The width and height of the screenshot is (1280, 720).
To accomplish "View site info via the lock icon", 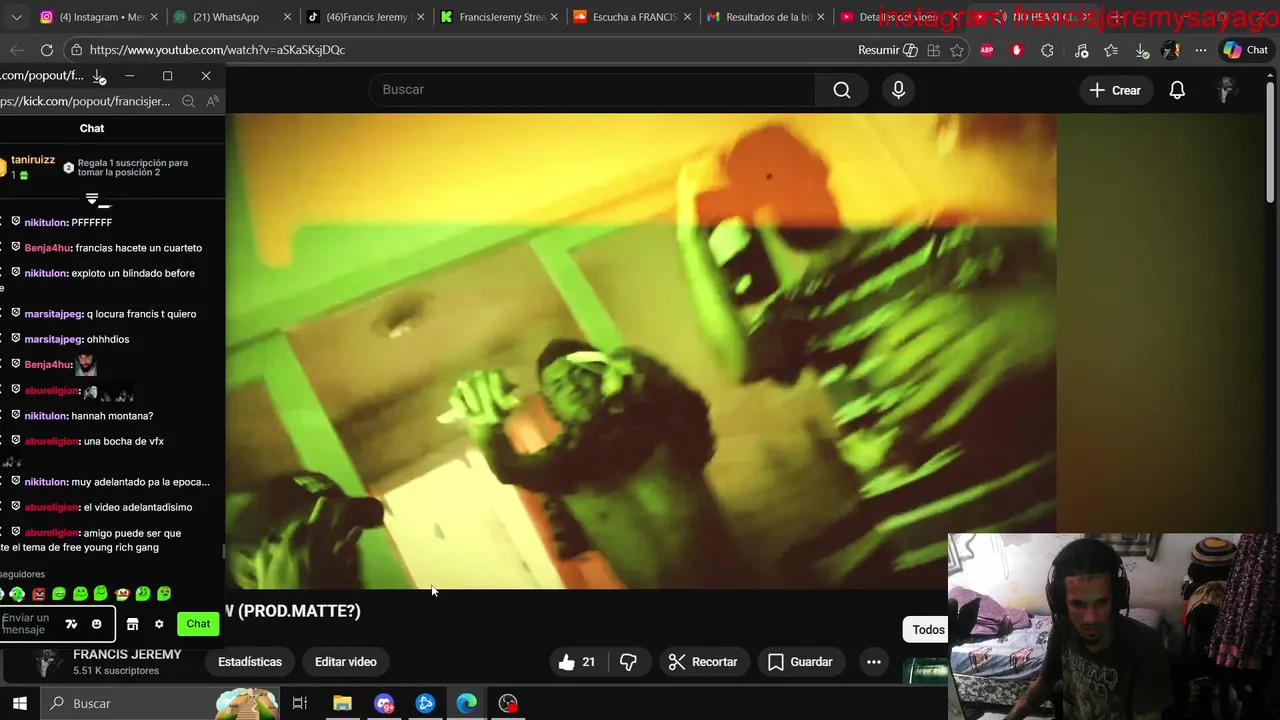I will coord(76,50).
